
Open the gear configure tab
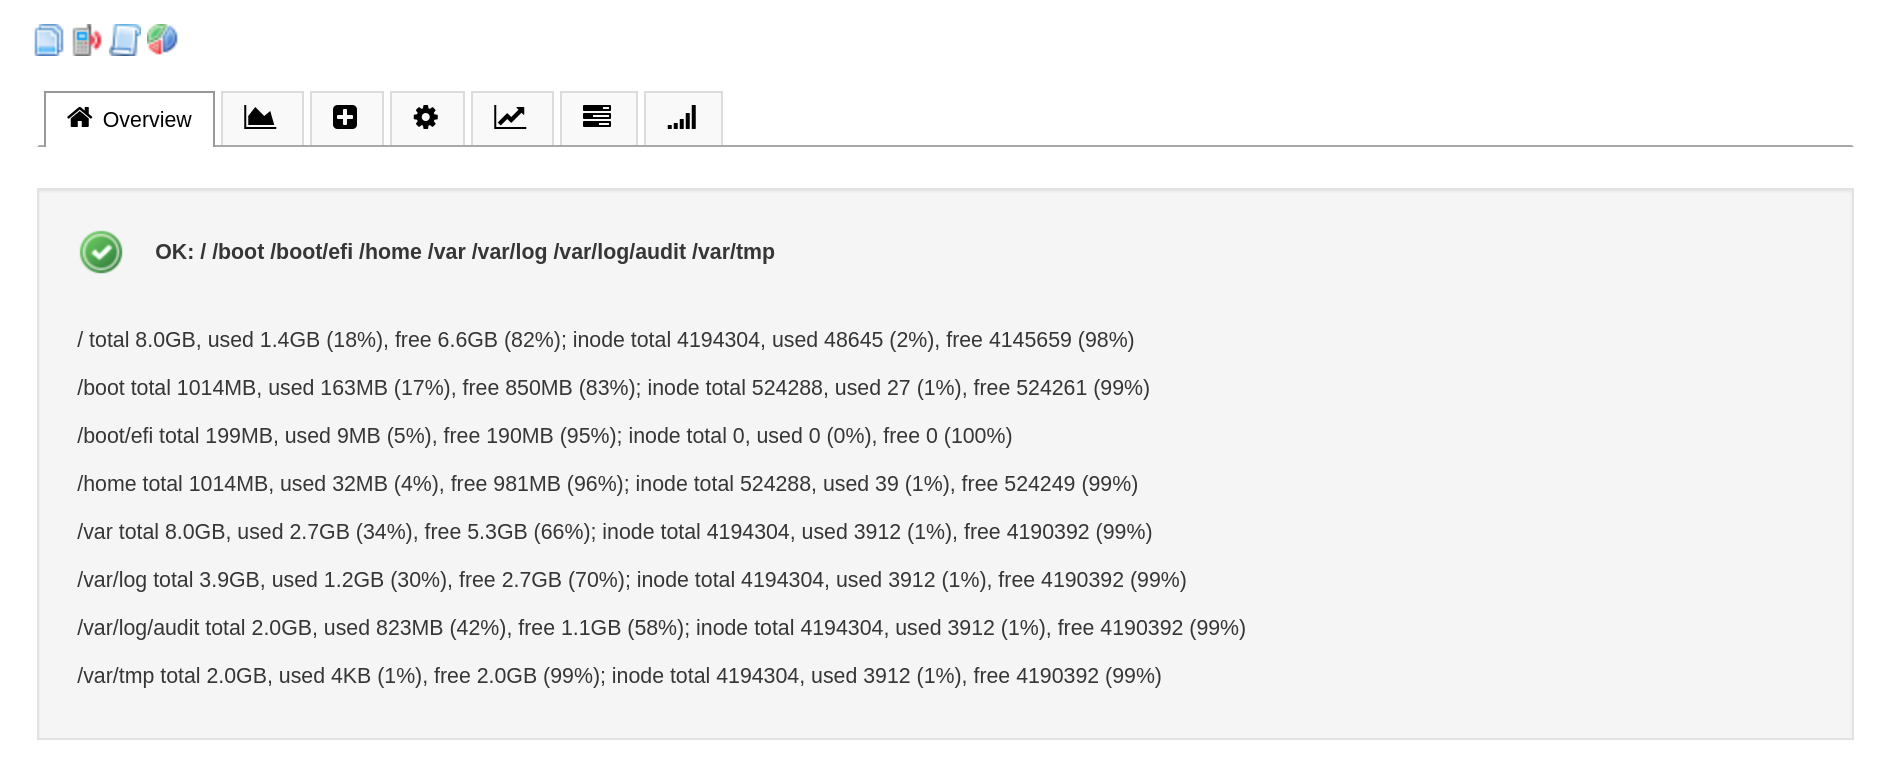tap(427, 118)
